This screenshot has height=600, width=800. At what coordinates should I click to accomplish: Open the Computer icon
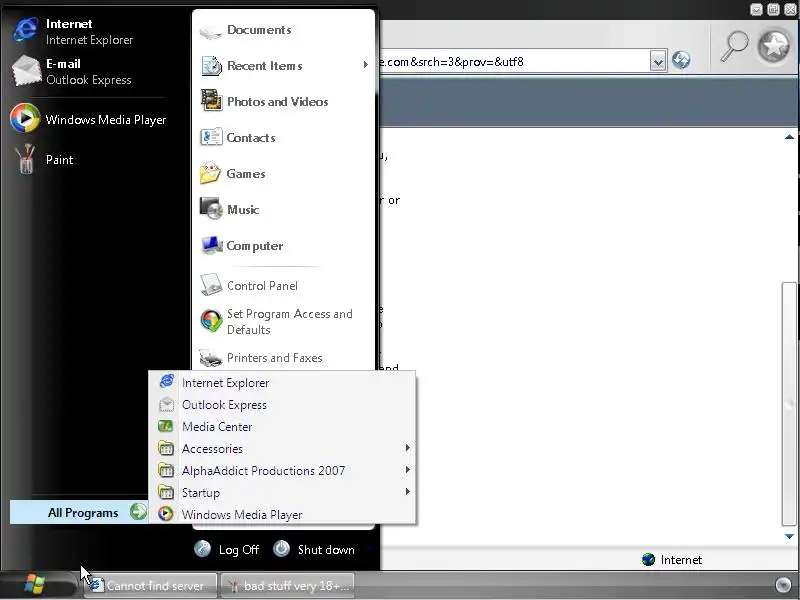point(211,245)
